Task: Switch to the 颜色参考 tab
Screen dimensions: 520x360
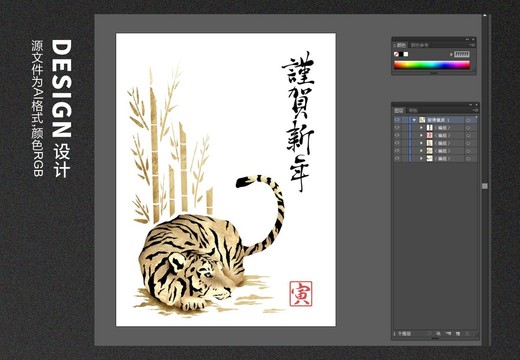Action: click(419, 45)
